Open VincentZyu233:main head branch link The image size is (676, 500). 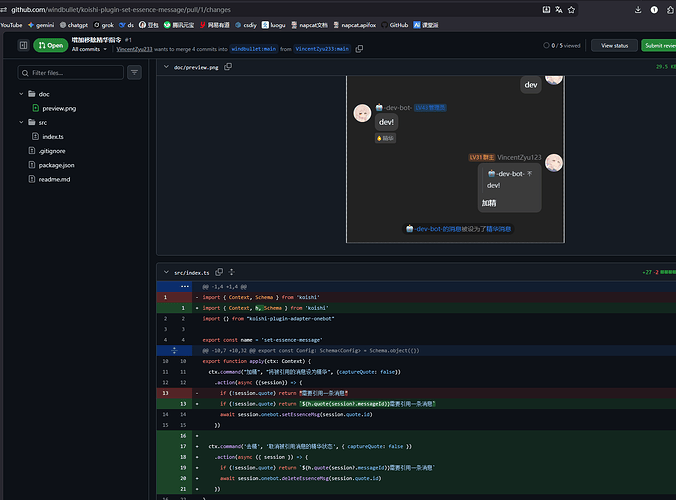[x=322, y=49]
